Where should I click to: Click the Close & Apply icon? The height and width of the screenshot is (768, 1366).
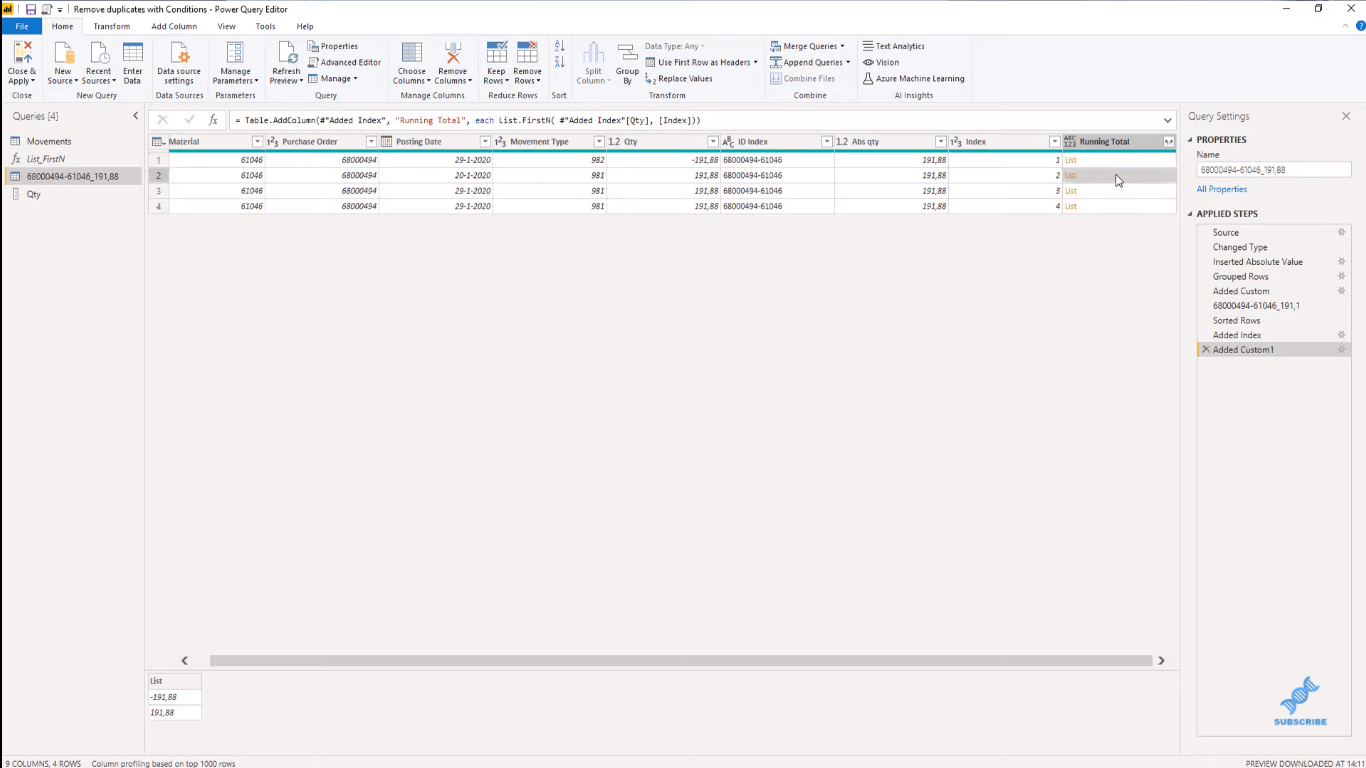pyautogui.click(x=22, y=54)
